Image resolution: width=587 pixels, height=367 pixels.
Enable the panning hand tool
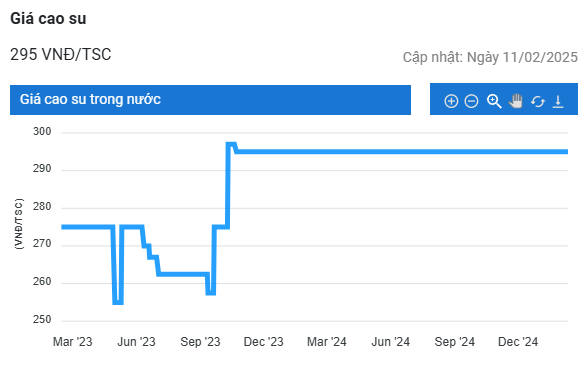pyautogui.click(x=515, y=101)
